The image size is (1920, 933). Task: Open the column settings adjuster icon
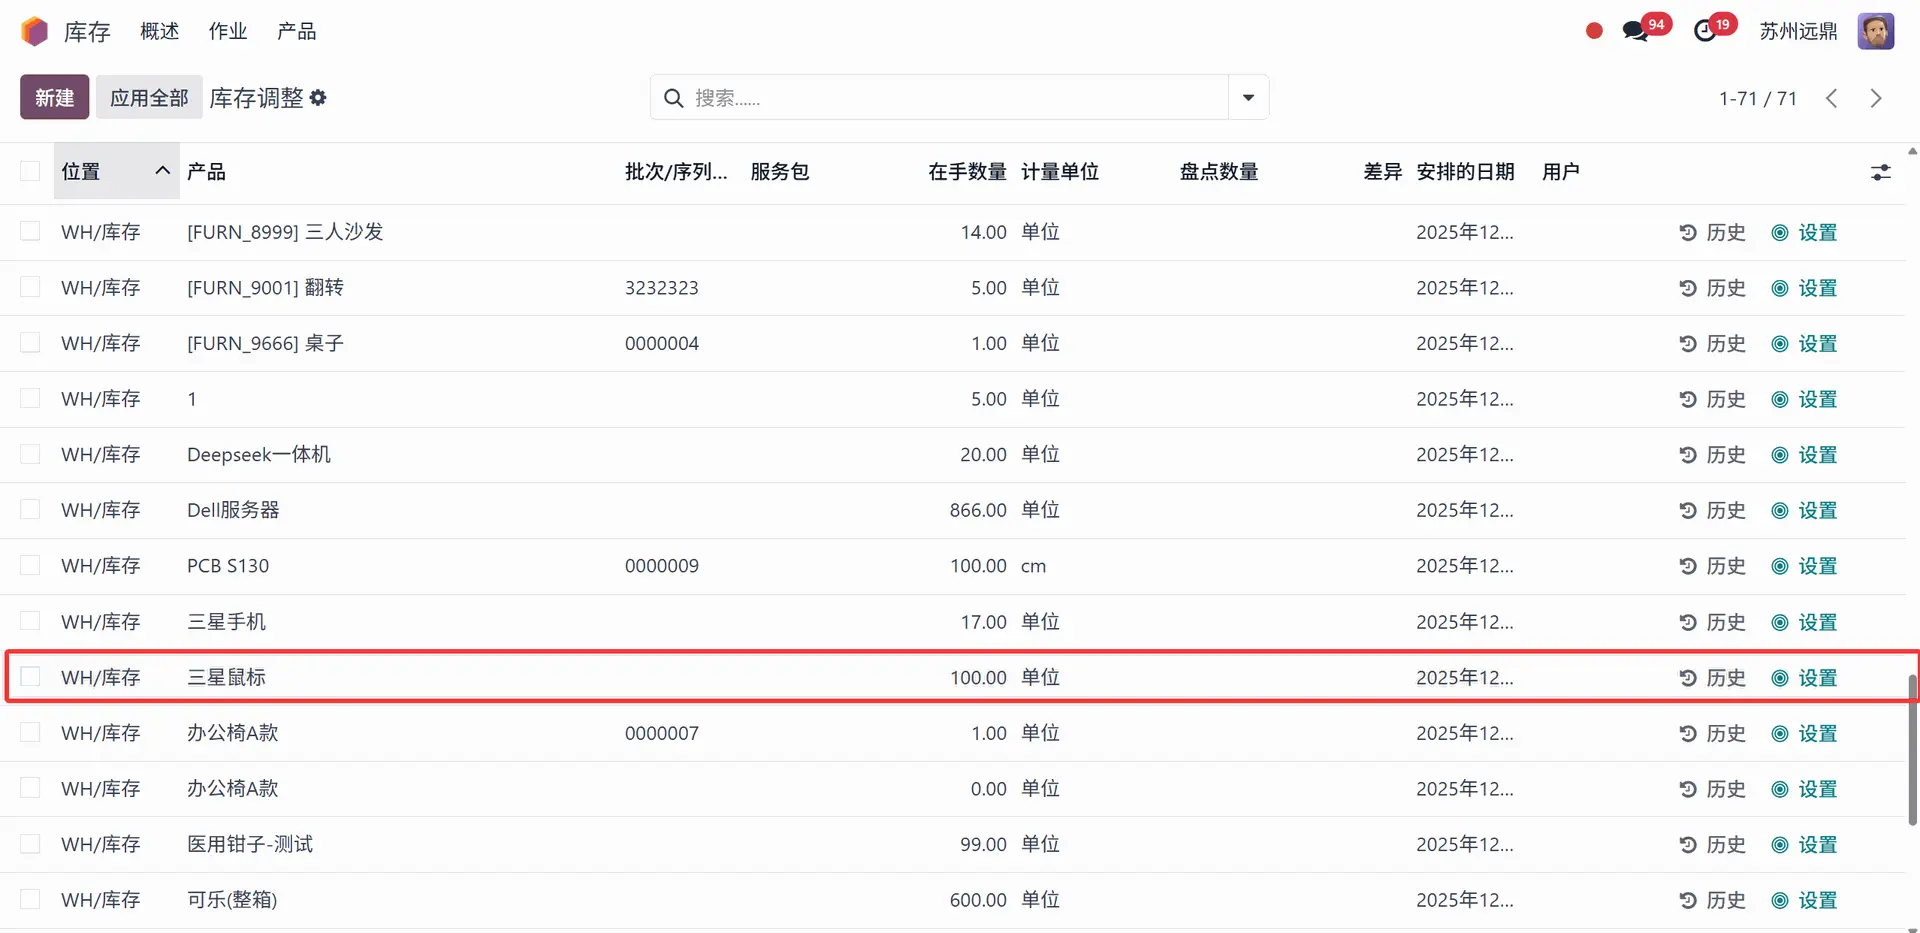click(x=1880, y=172)
